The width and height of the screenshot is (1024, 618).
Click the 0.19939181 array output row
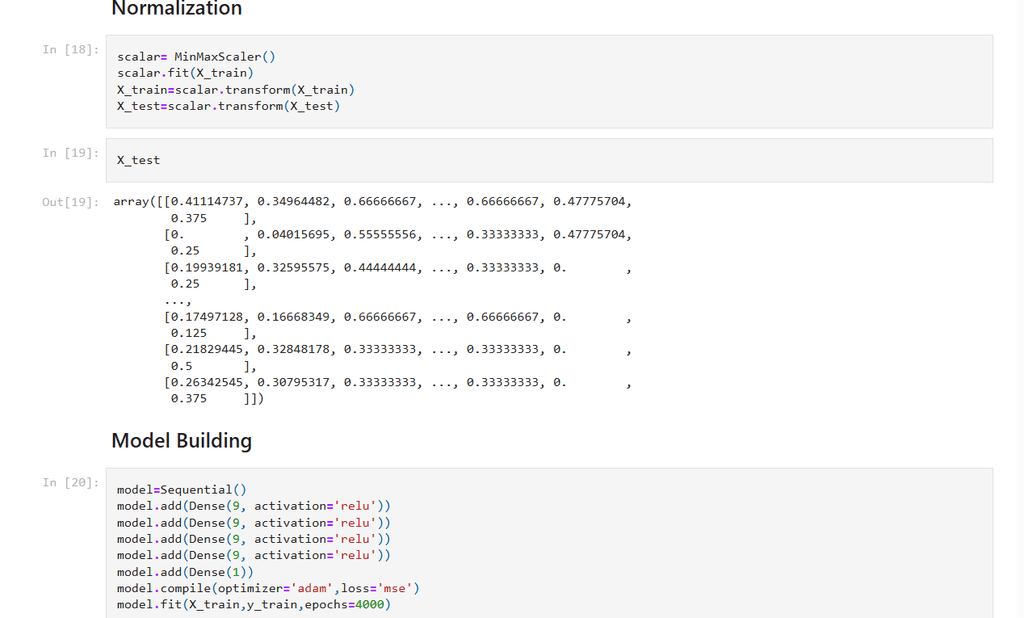click(364, 268)
